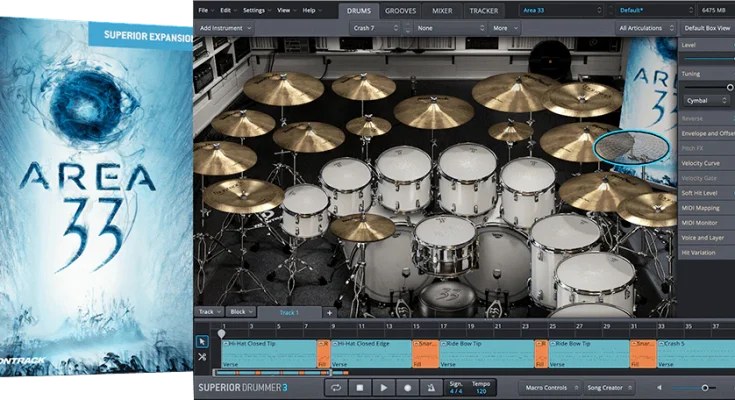The width and height of the screenshot is (735, 400).
Task: Toggle the metronome icon
Action: pyautogui.click(x=432, y=387)
